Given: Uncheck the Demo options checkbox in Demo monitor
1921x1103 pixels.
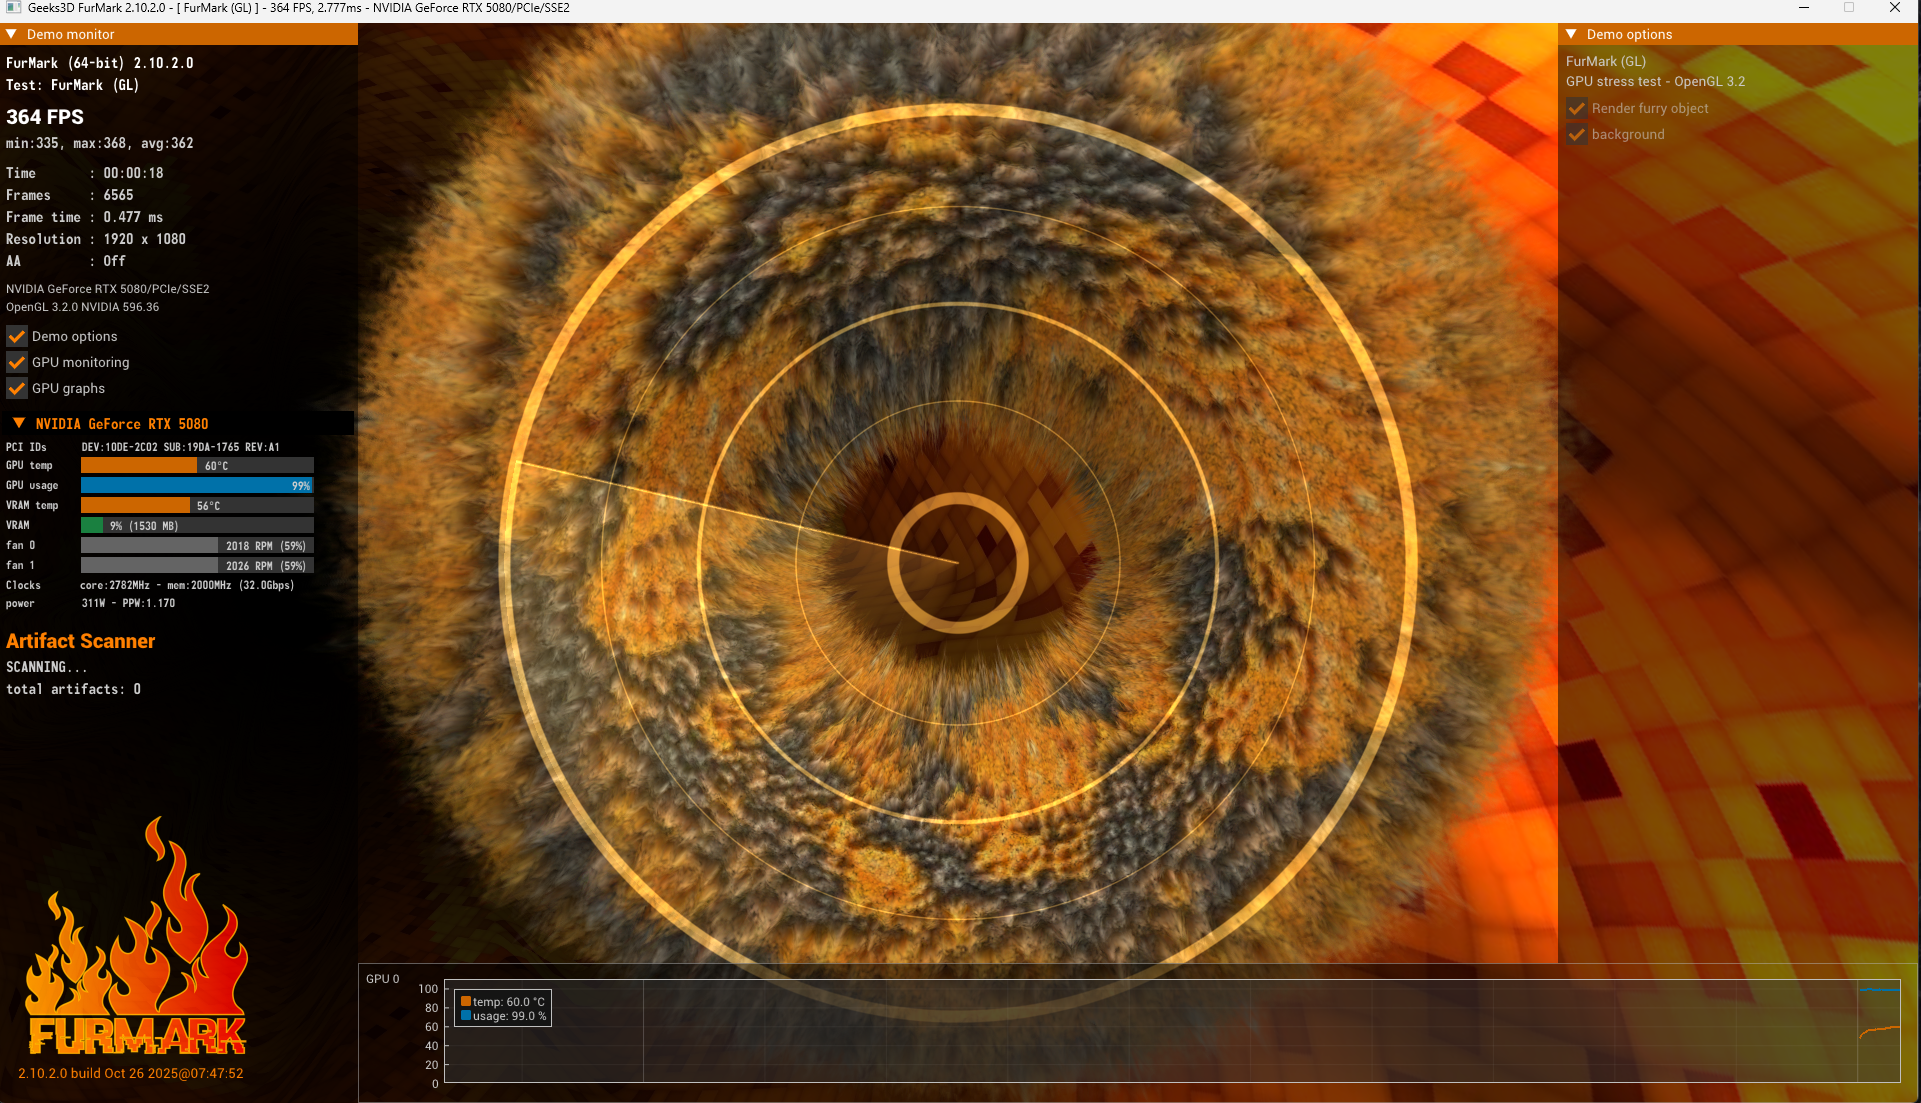Looking at the screenshot, I should [17, 336].
